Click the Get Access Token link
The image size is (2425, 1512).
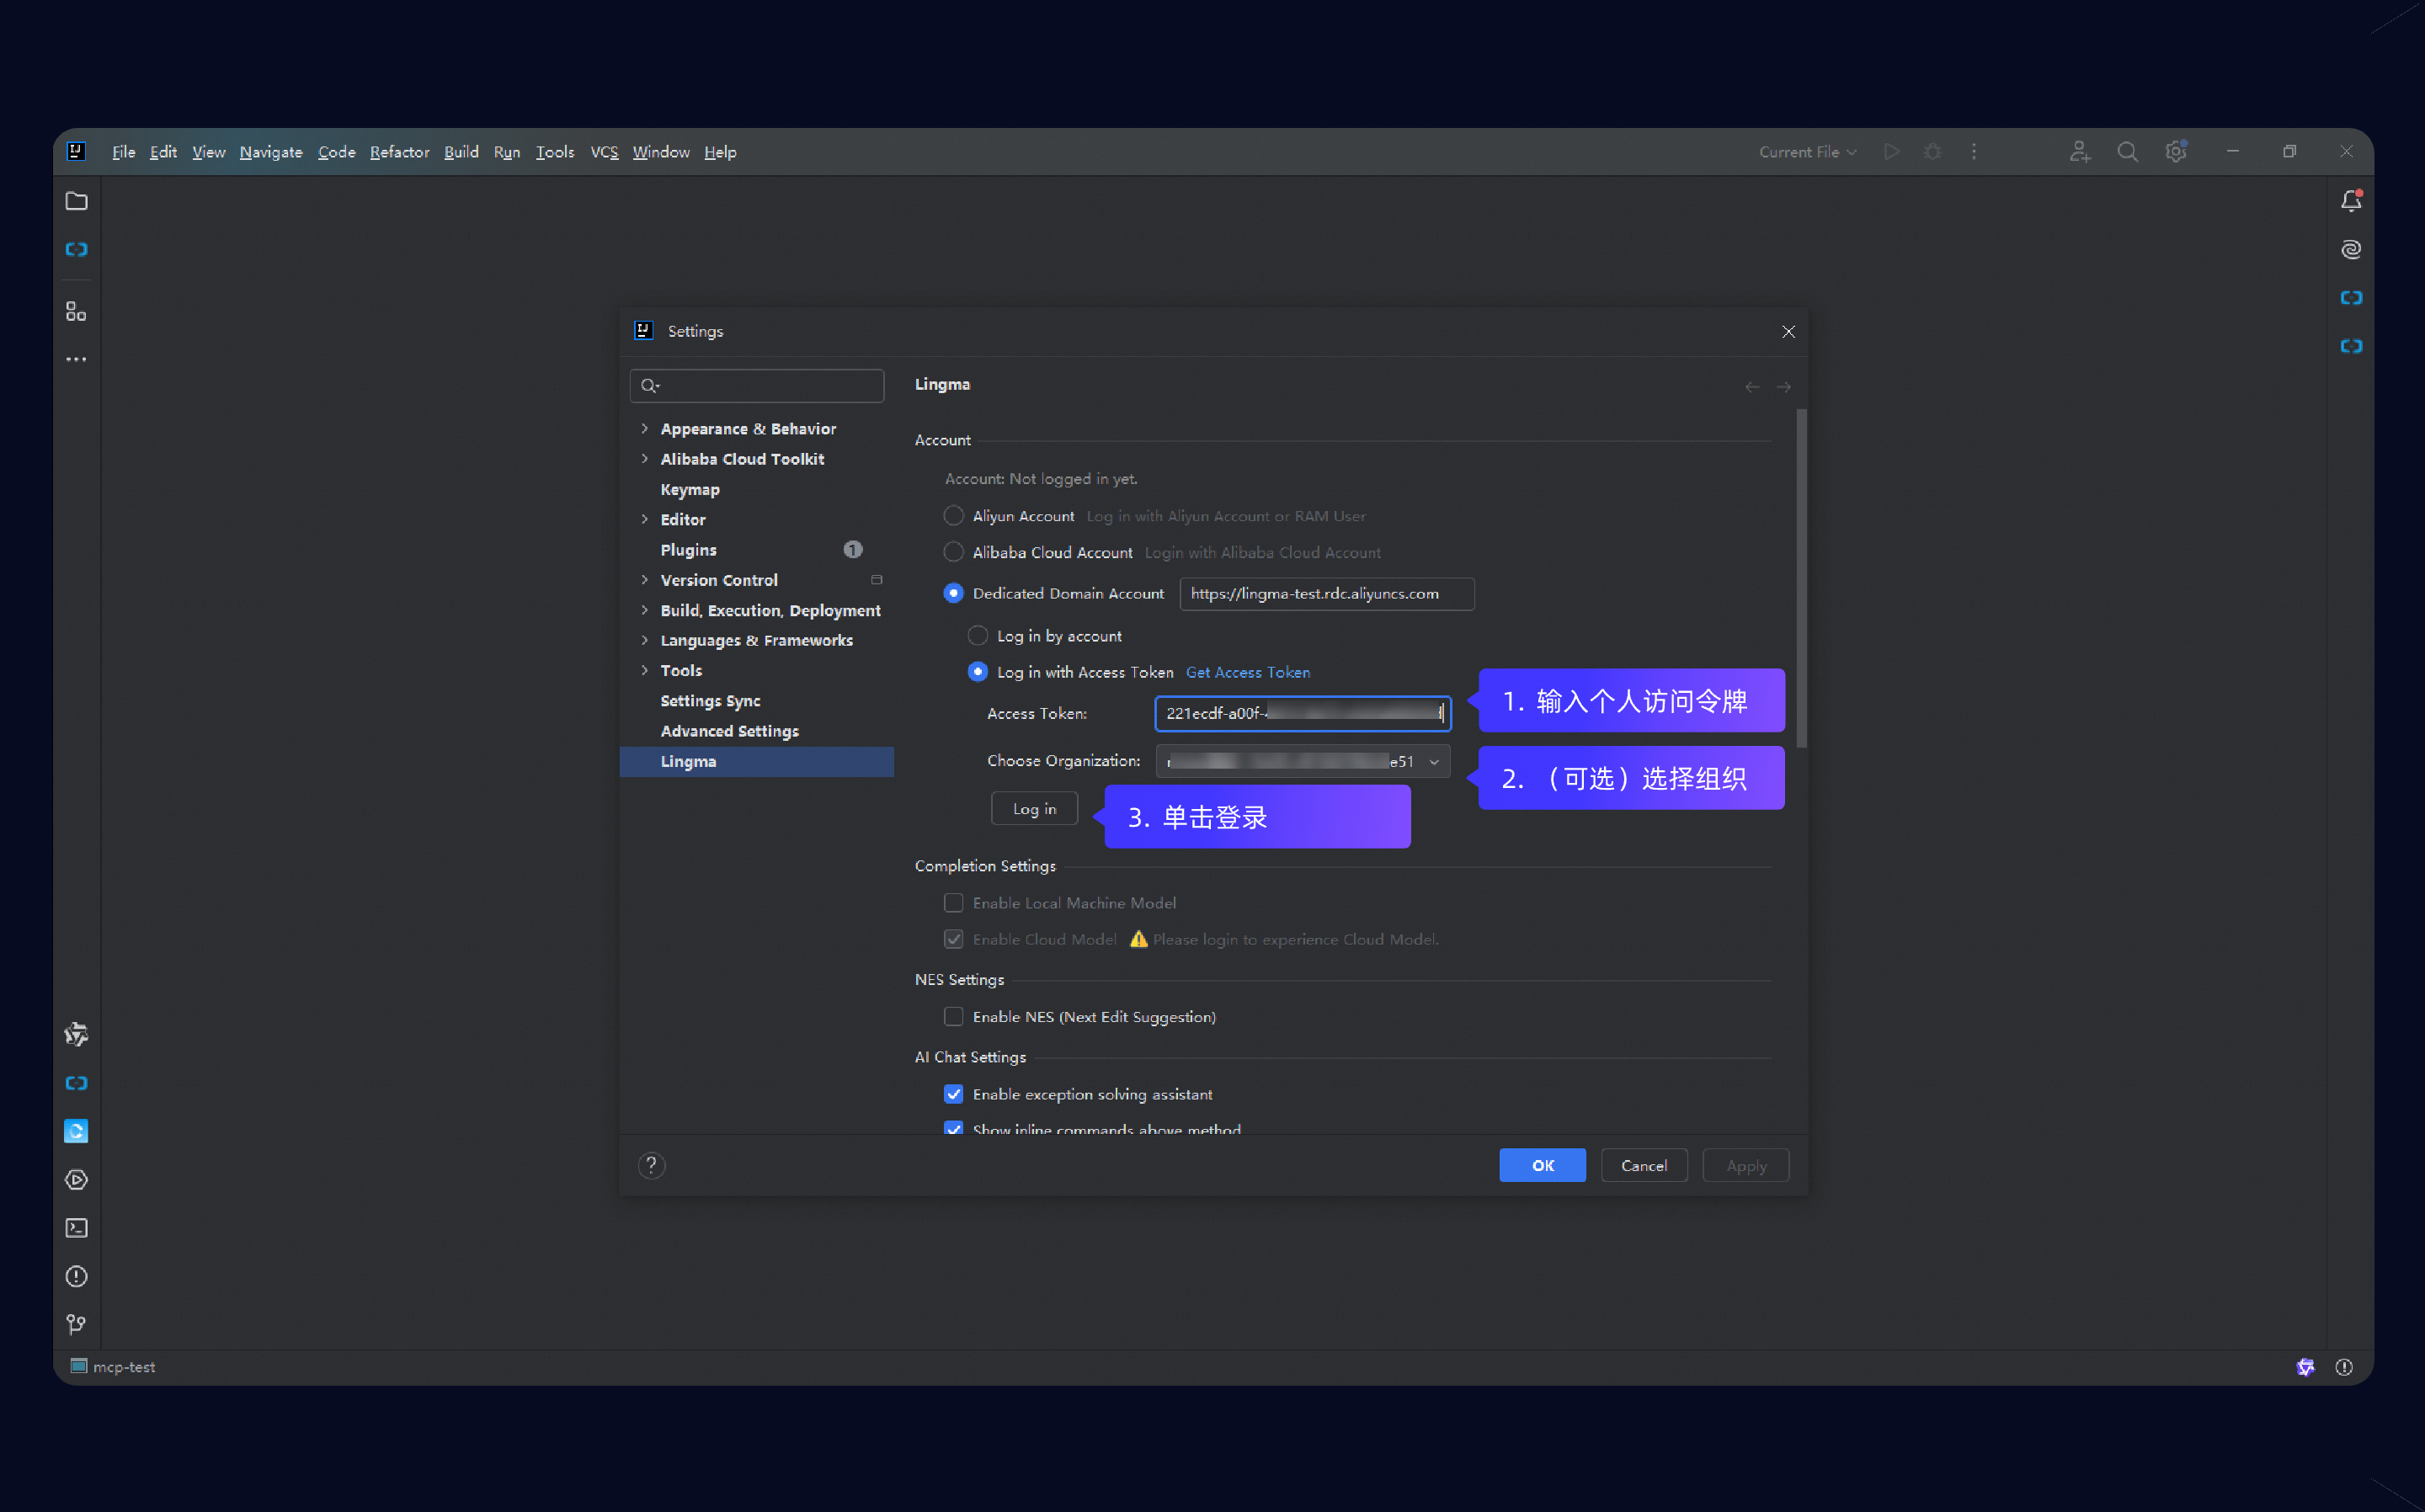[x=1247, y=672]
